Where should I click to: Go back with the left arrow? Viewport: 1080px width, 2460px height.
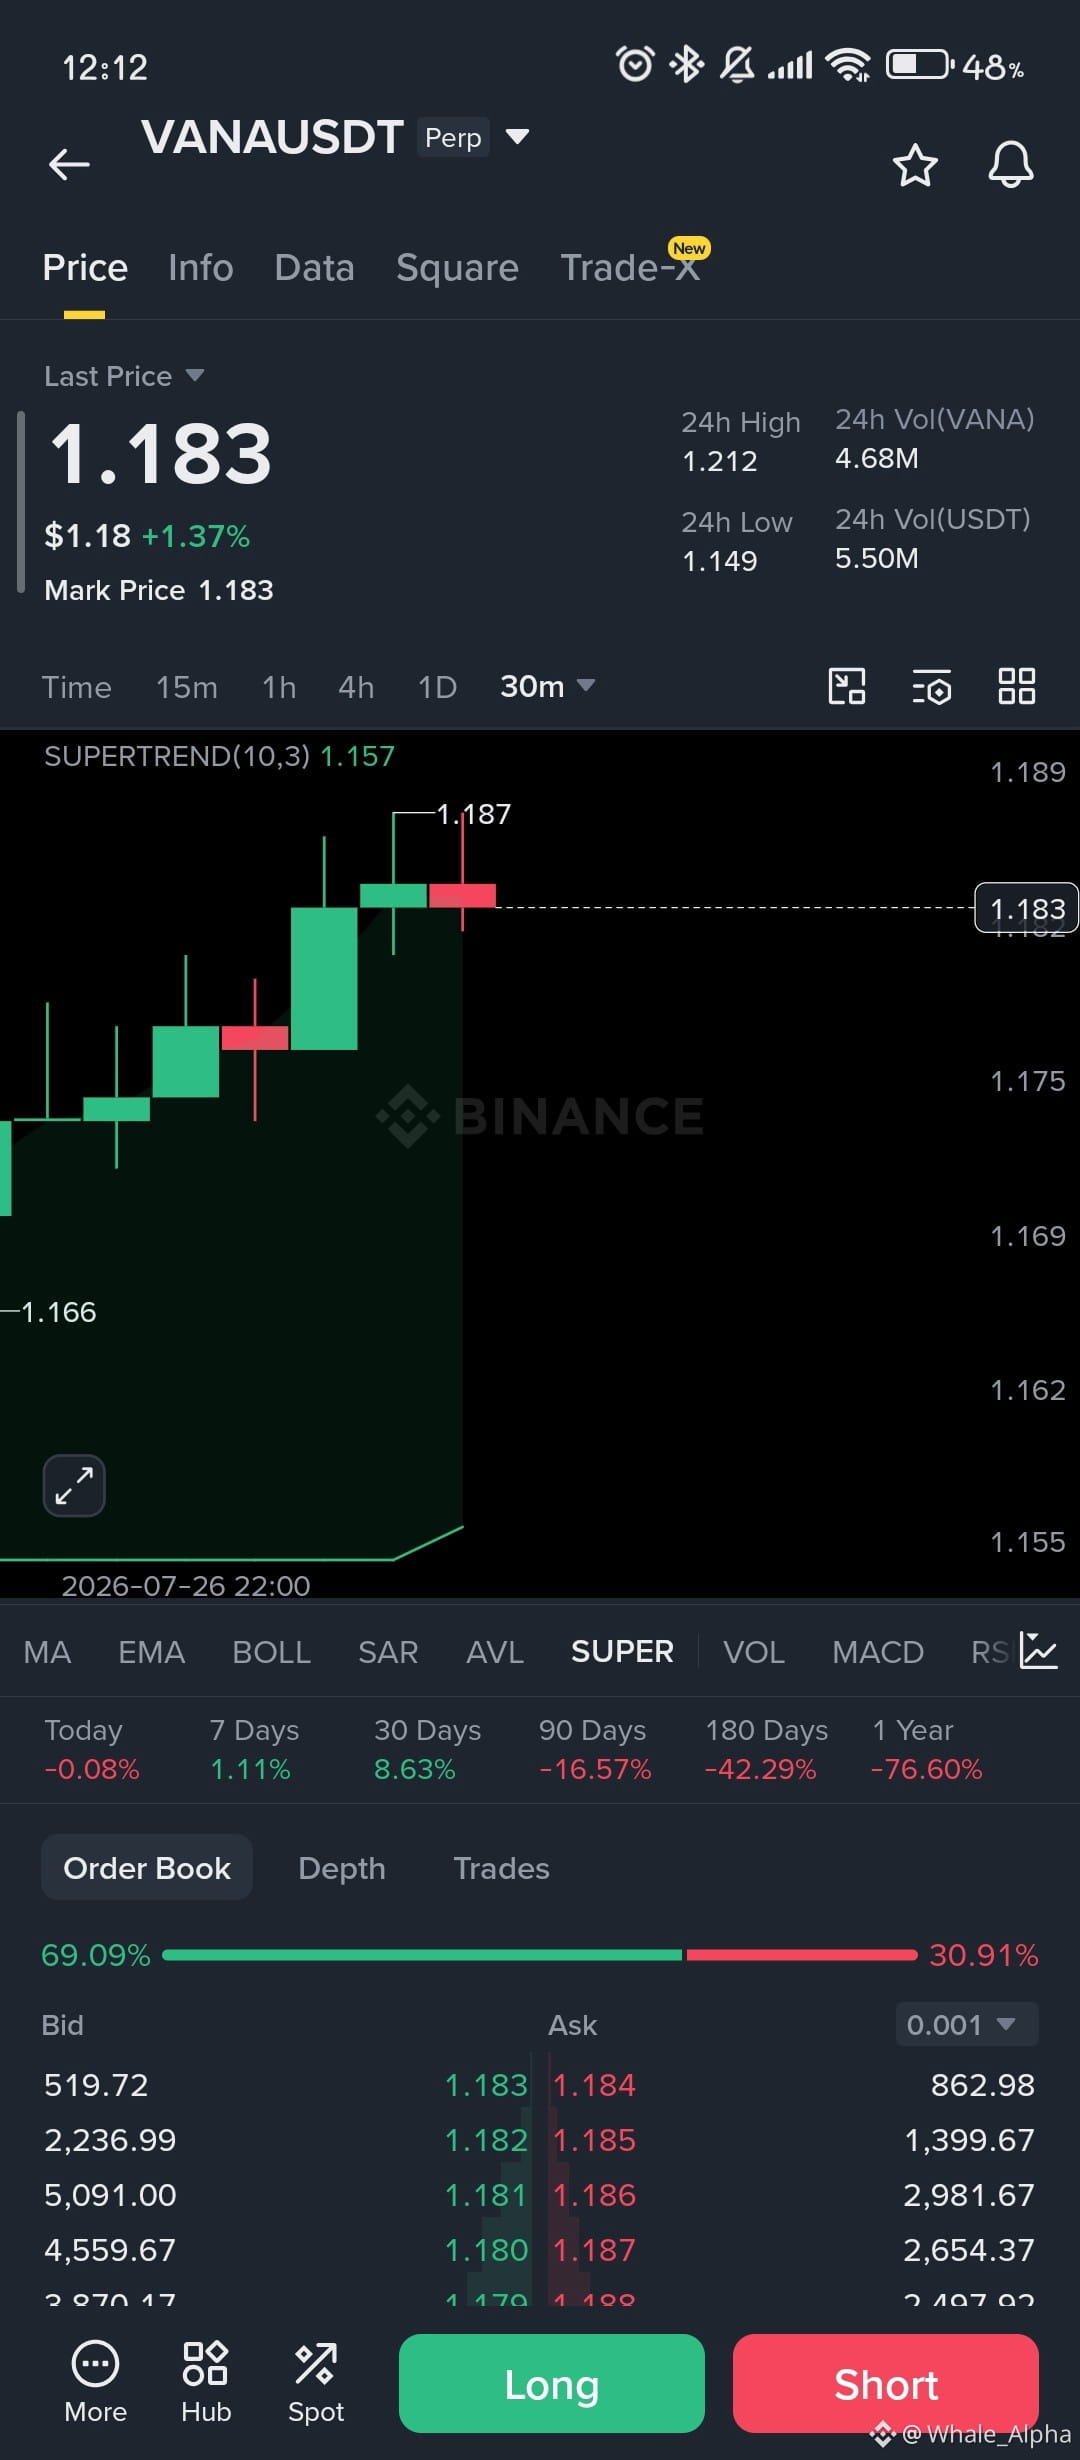pos(69,164)
